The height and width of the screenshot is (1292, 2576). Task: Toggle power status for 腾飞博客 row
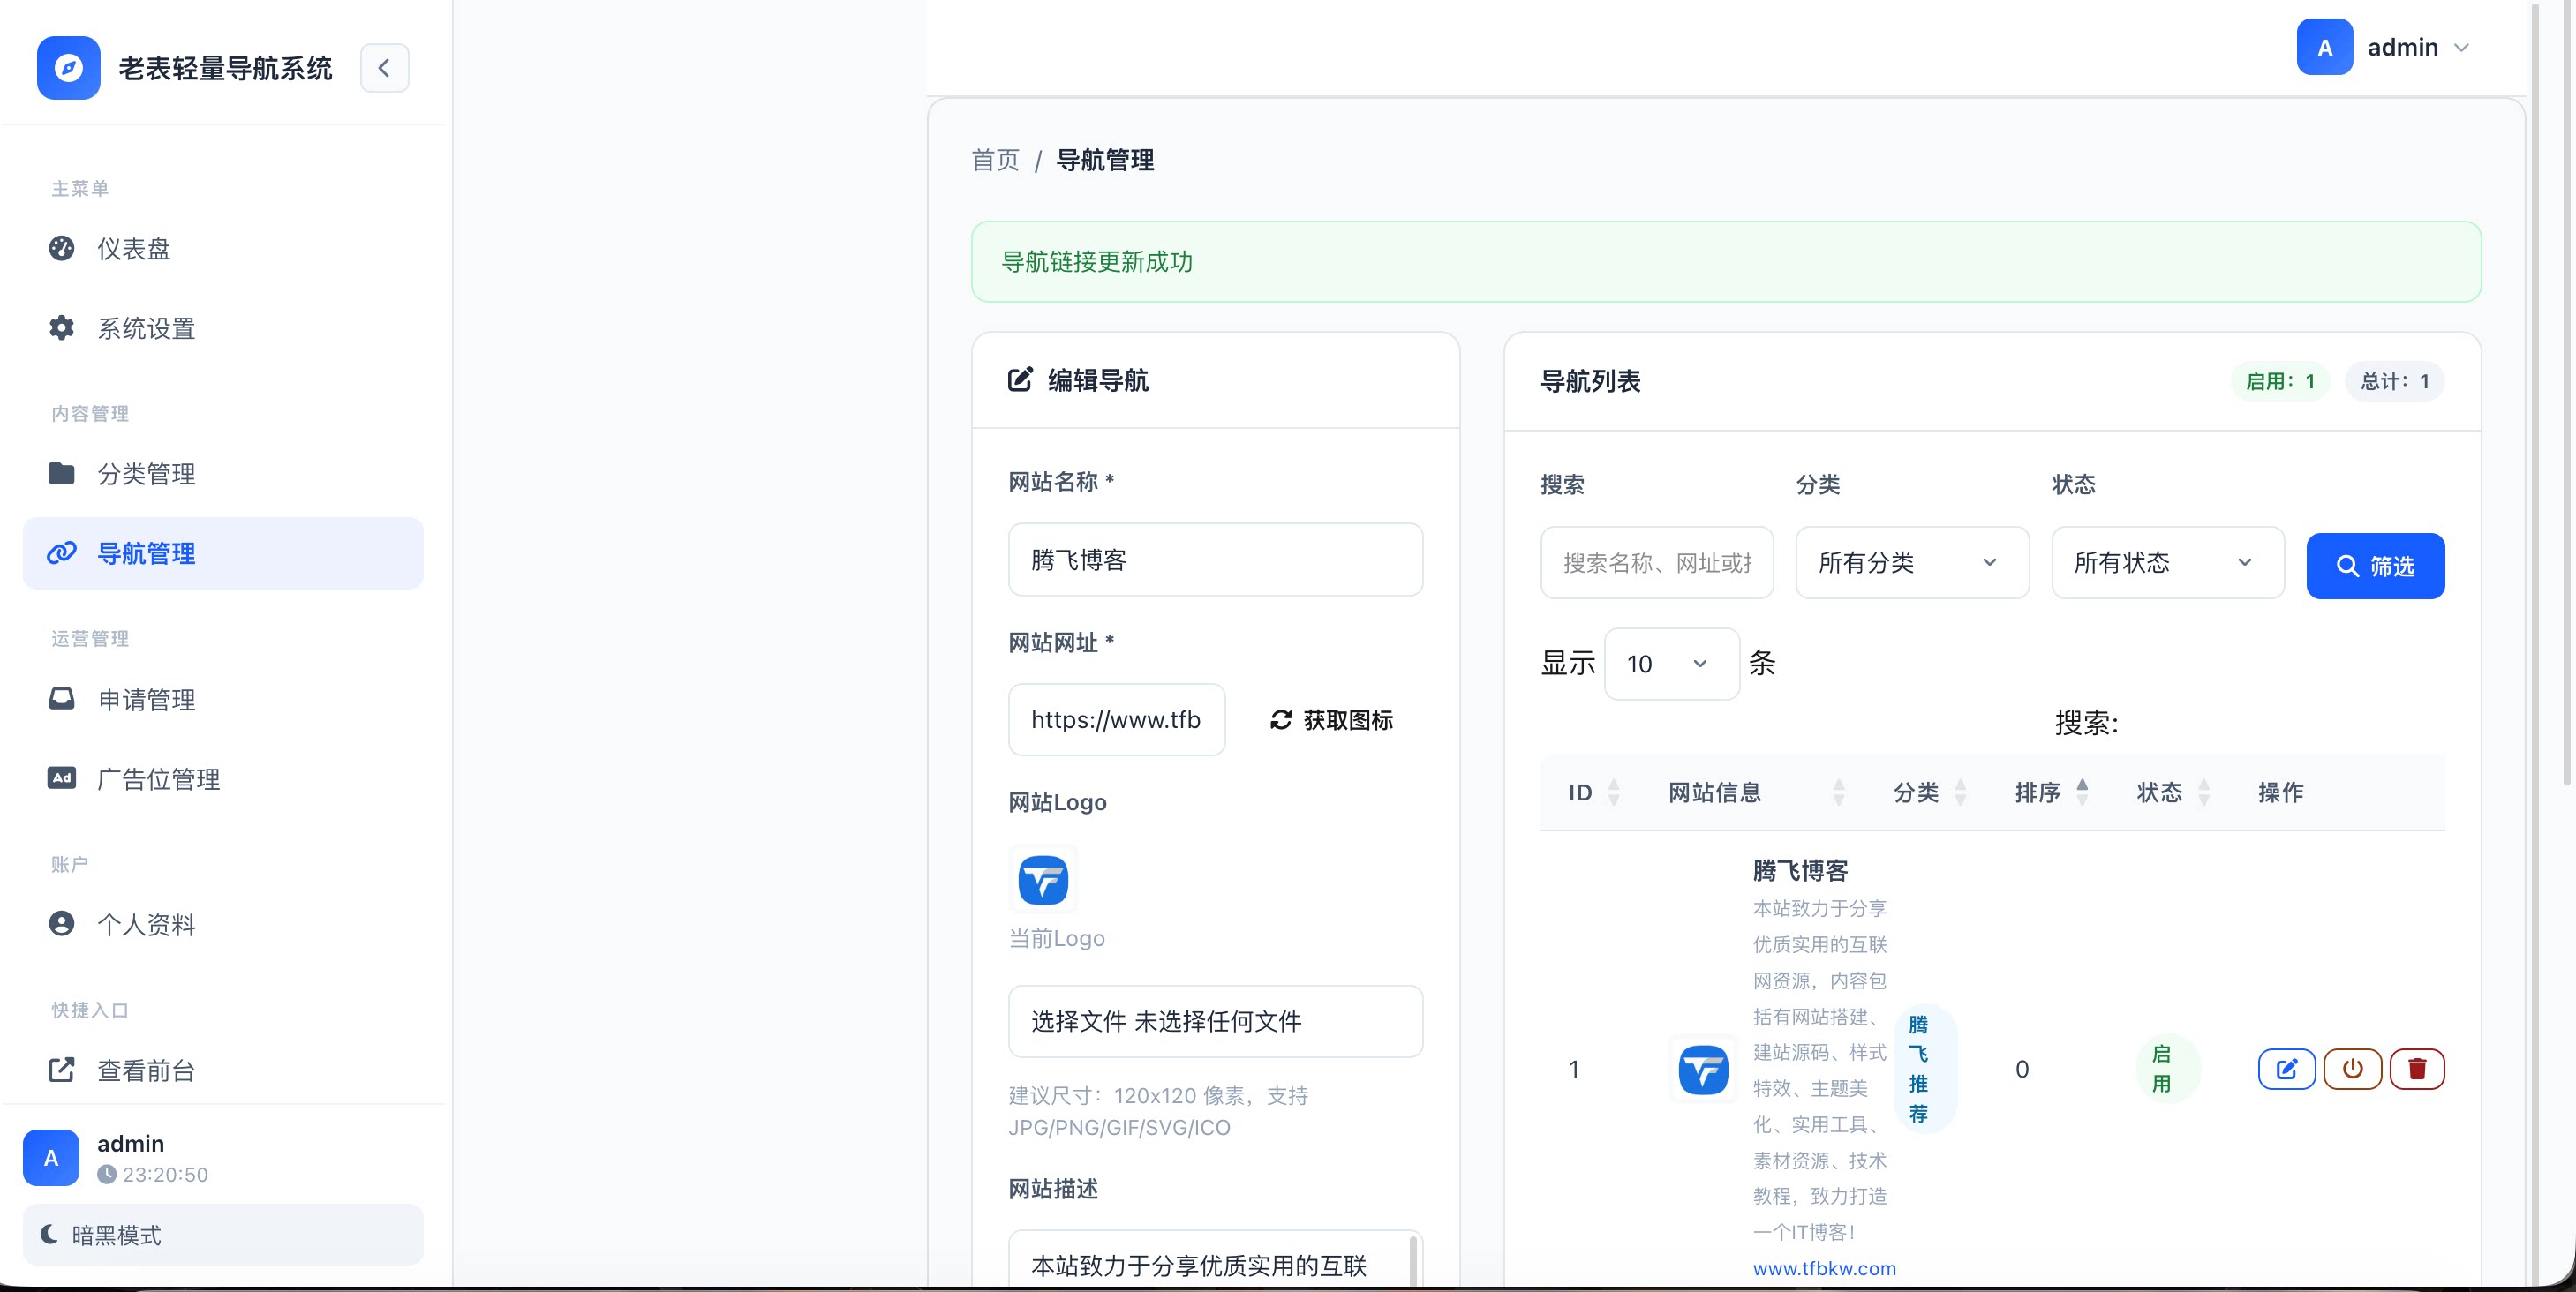coord(2352,1069)
